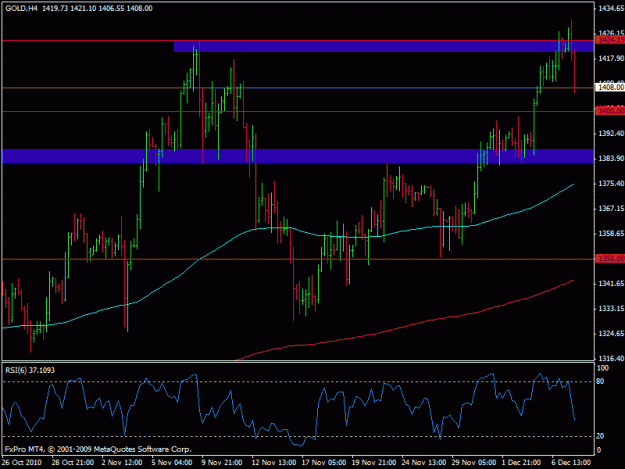Screen dimensions: 625x469
Task: Click the RSI scale value 80
Action: (x=600, y=381)
